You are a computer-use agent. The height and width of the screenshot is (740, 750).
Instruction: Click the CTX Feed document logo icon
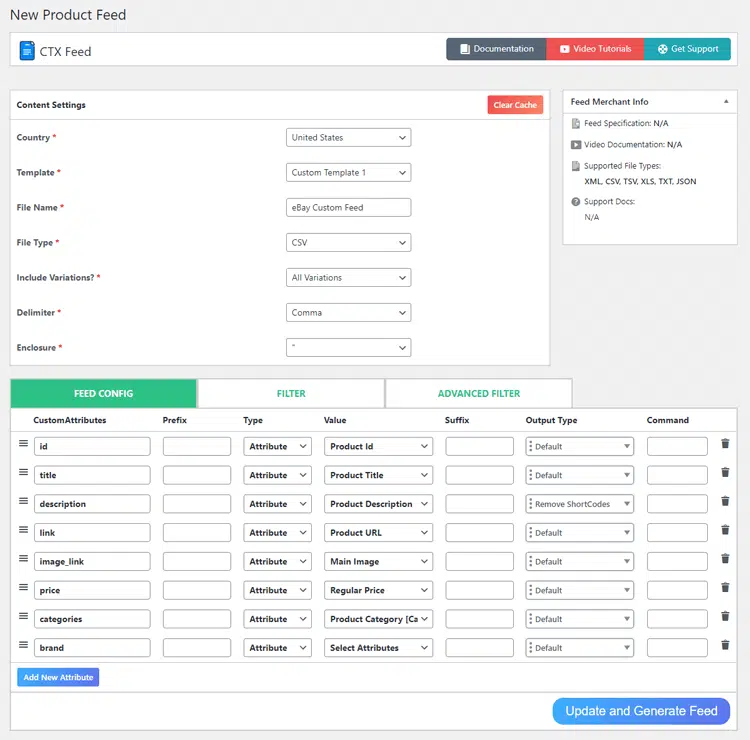click(27, 51)
